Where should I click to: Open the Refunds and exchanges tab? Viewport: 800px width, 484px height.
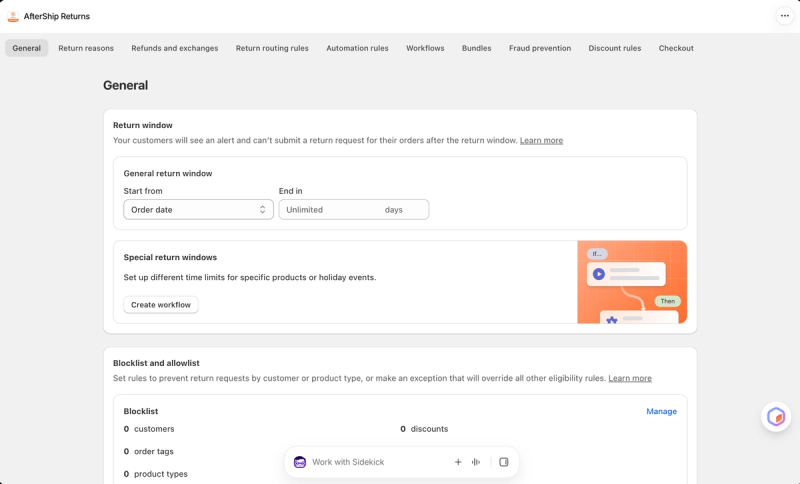click(174, 48)
